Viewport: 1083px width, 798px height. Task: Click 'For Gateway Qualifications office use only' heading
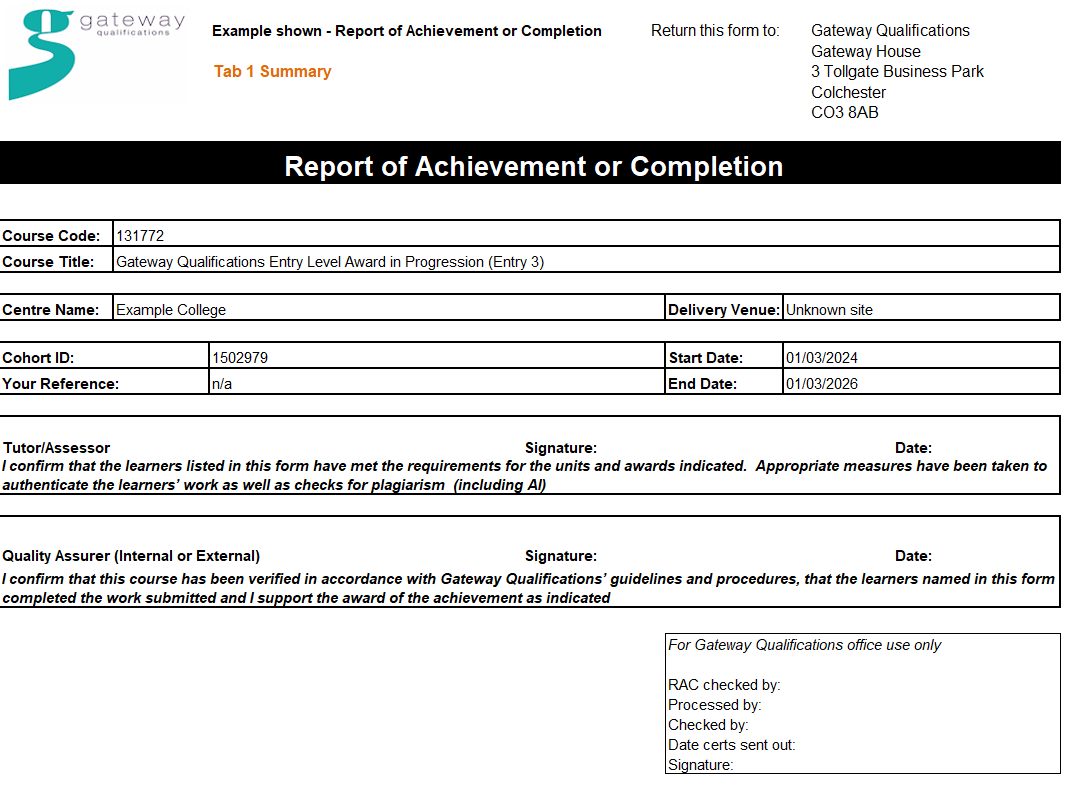point(804,645)
